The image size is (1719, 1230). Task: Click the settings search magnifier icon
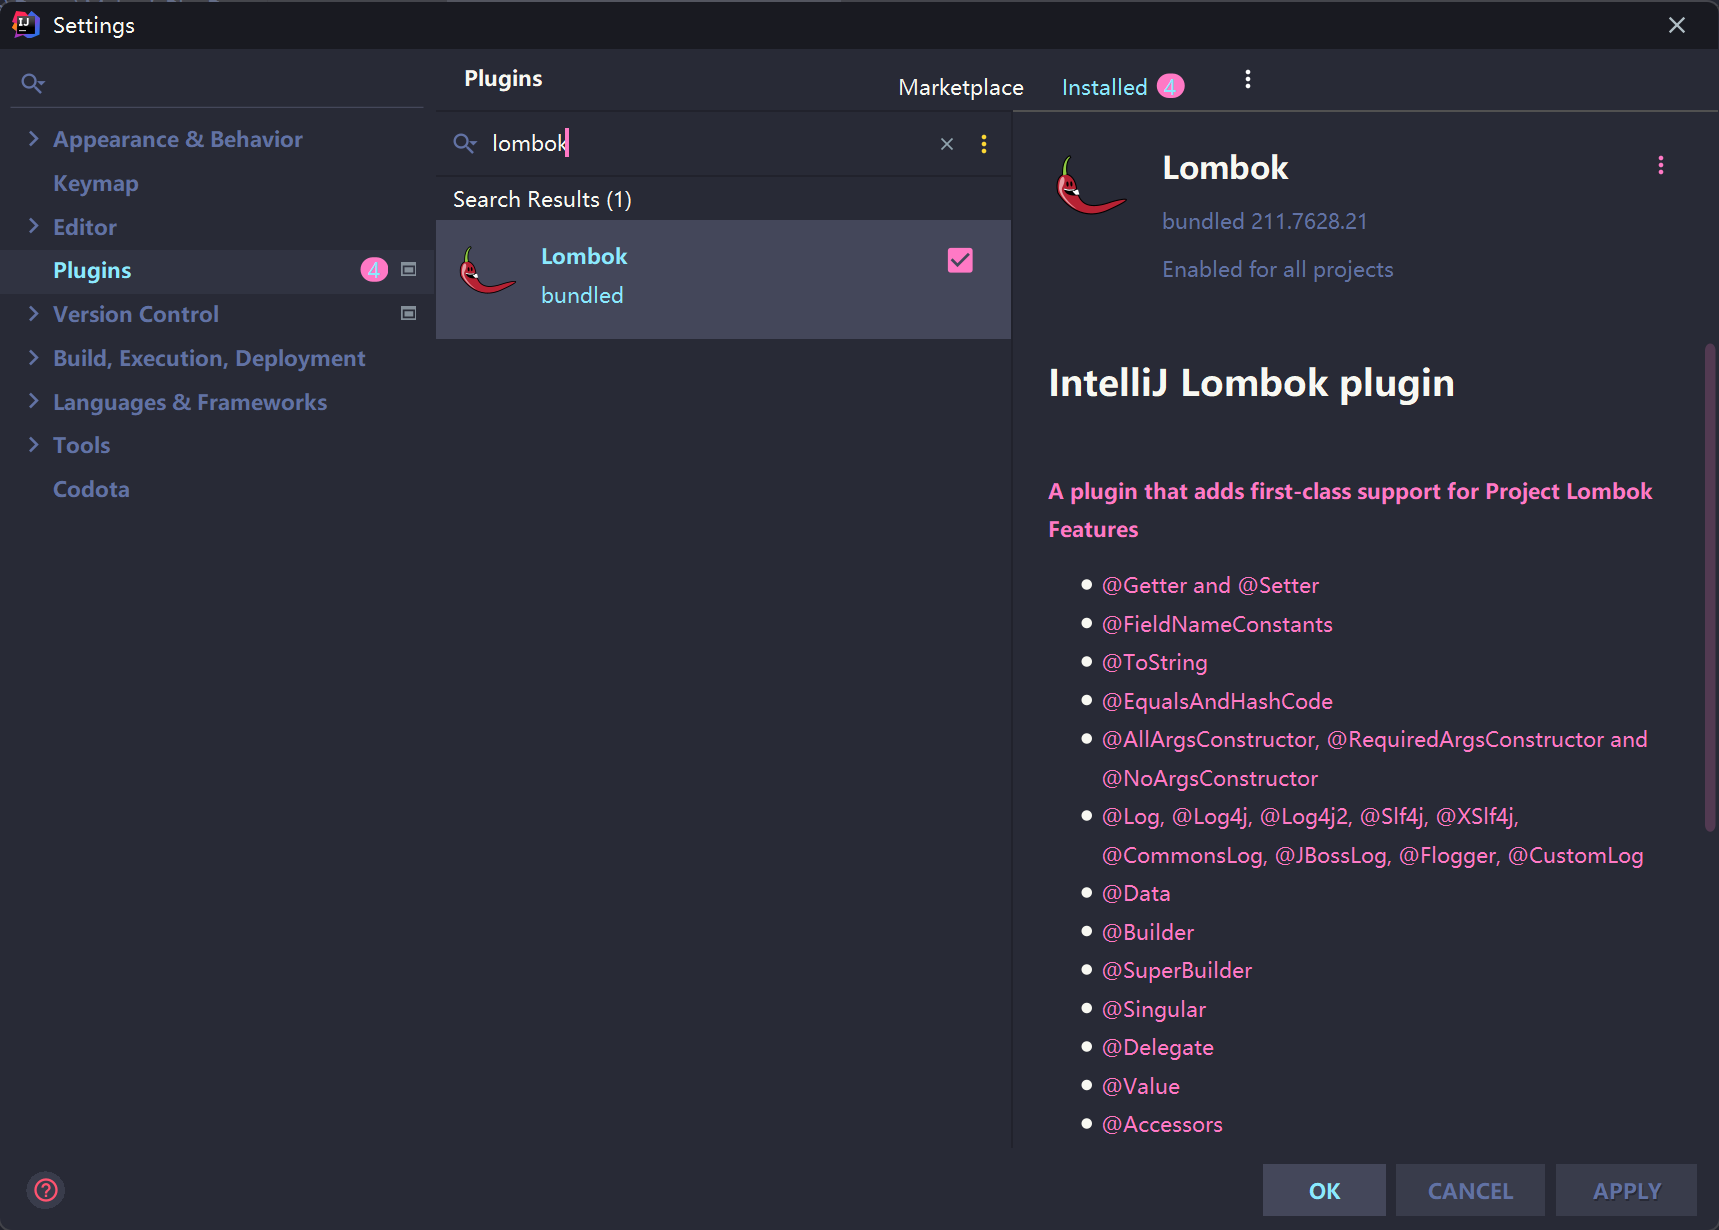tap(33, 83)
